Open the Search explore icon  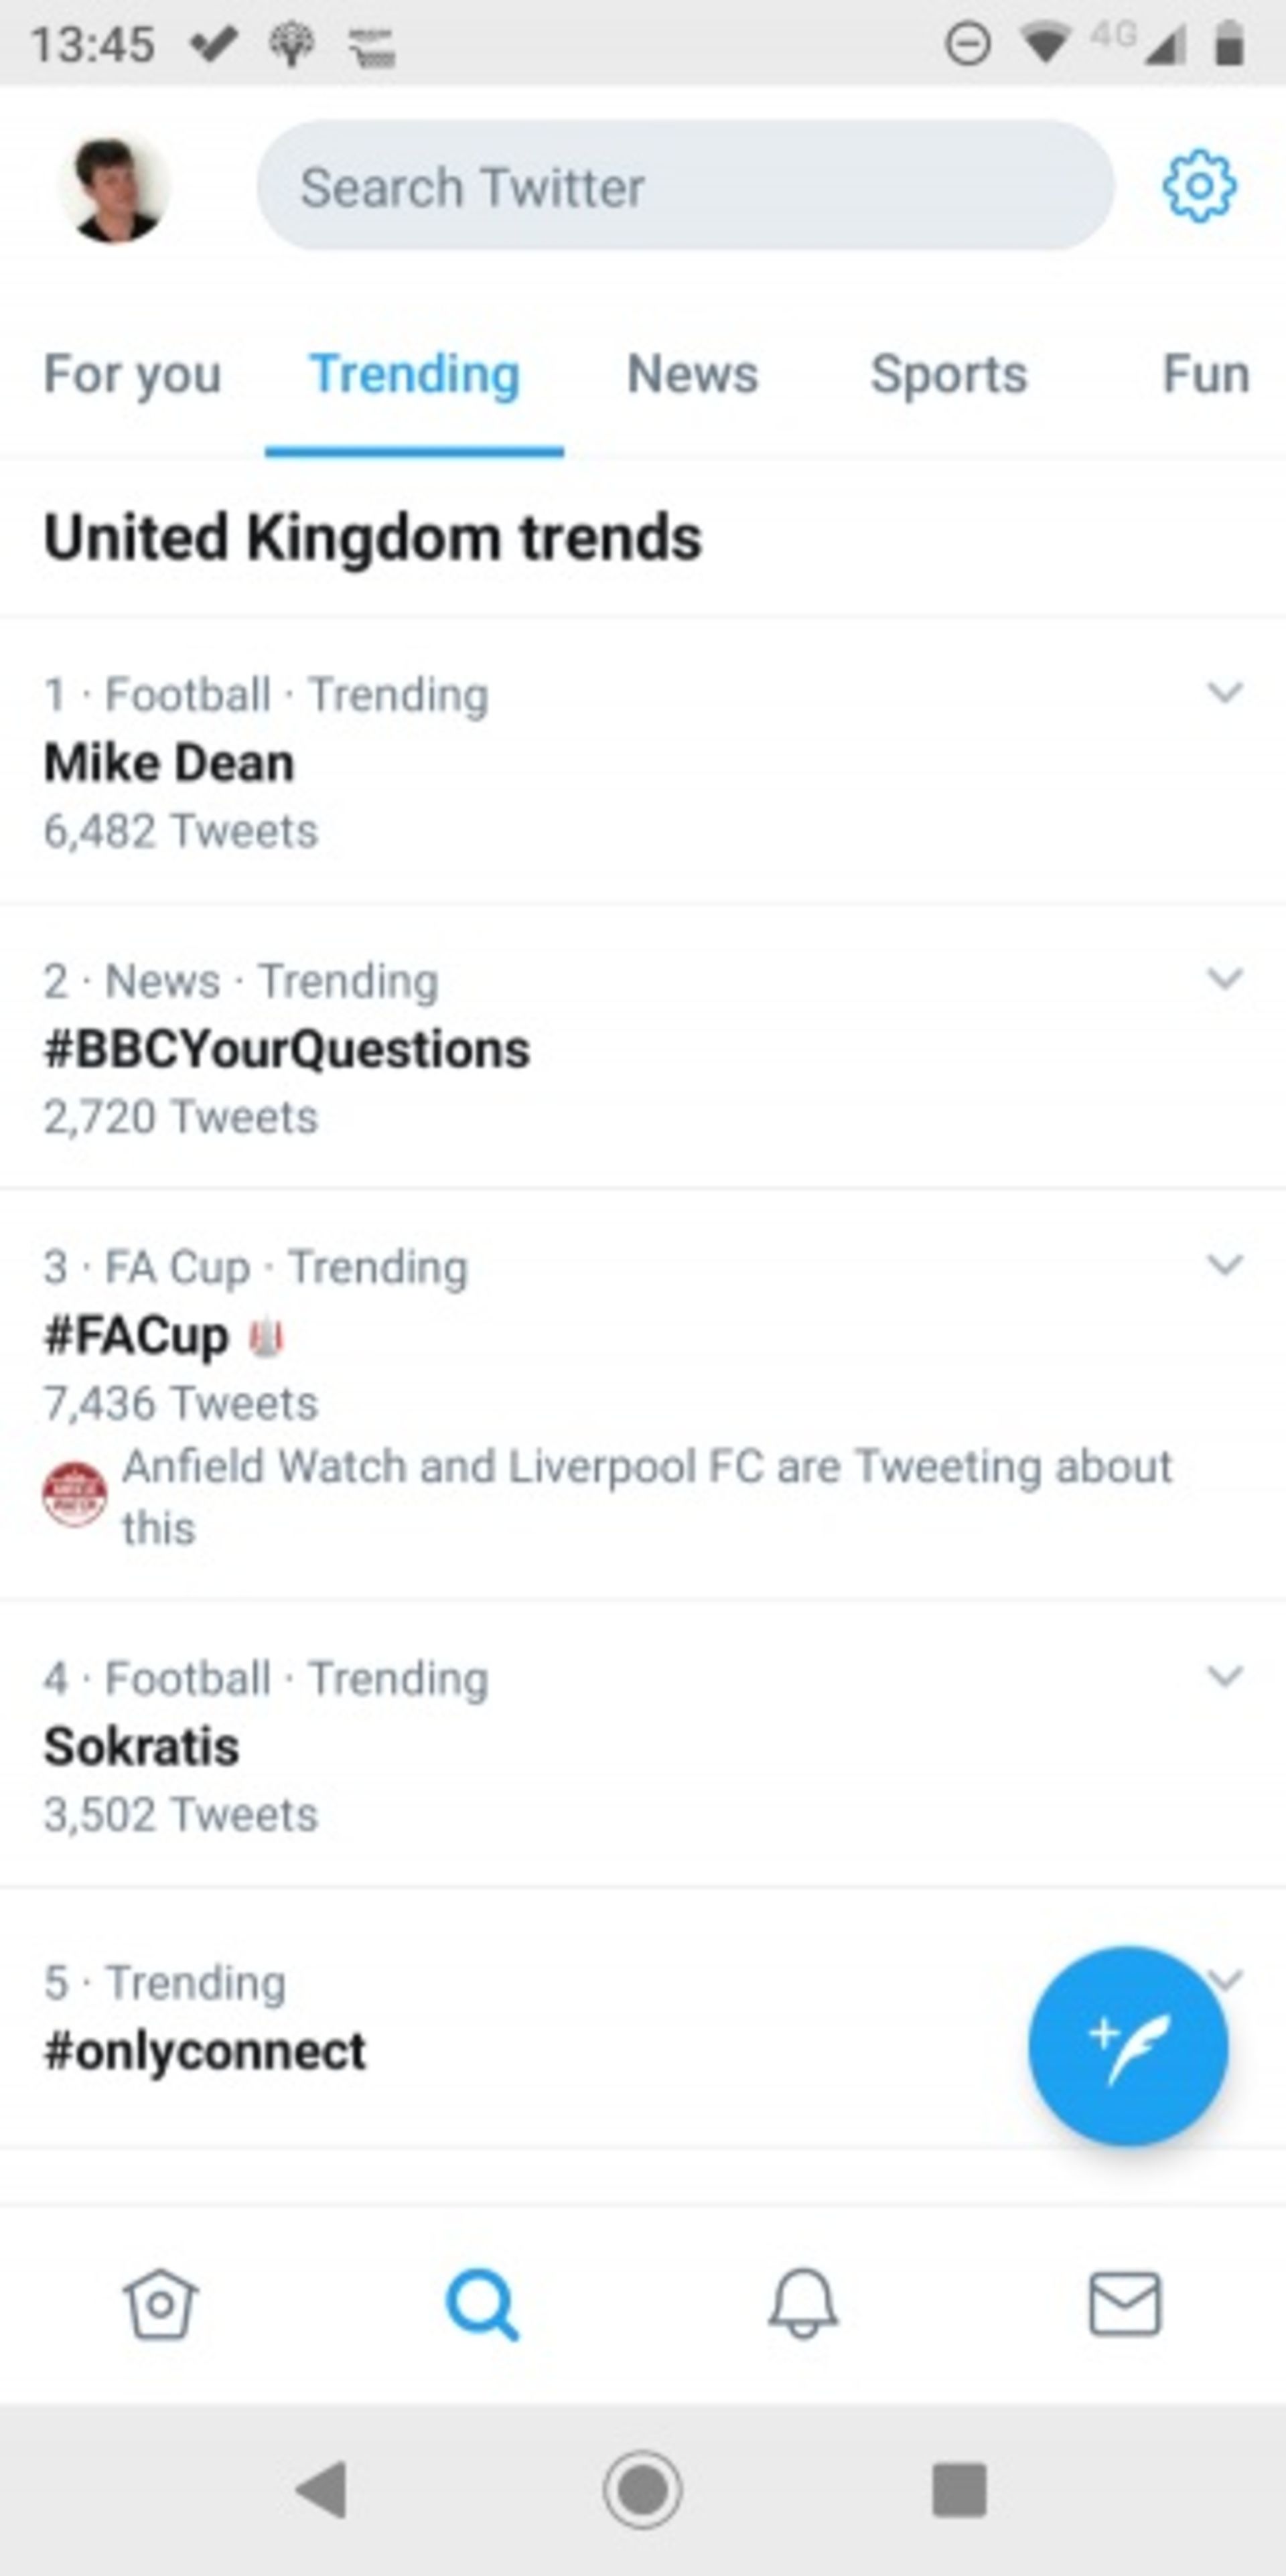pyautogui.click(x=482, y=2304)
